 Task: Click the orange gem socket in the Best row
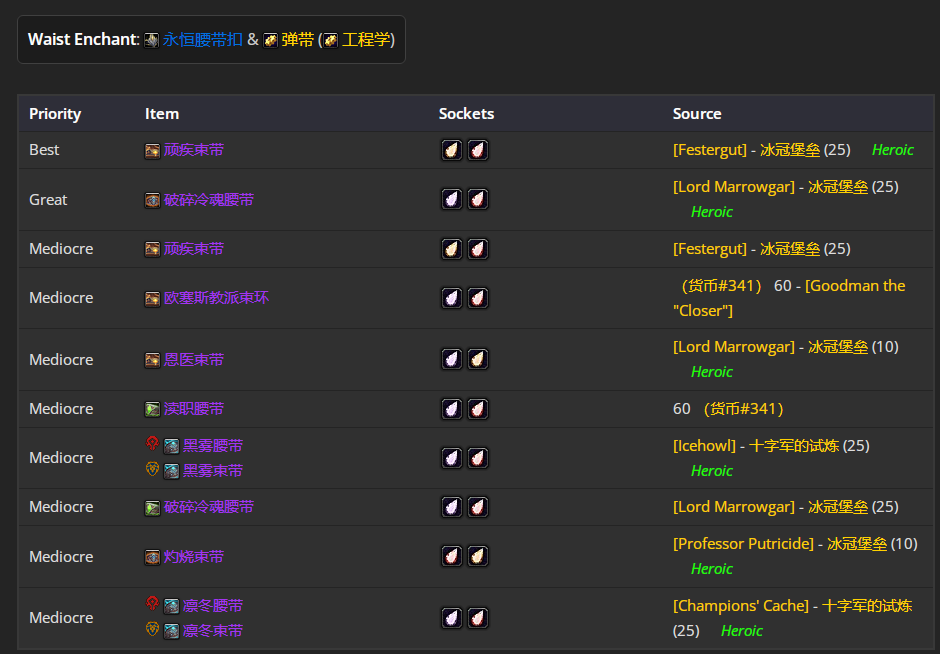tap(452, 150)
